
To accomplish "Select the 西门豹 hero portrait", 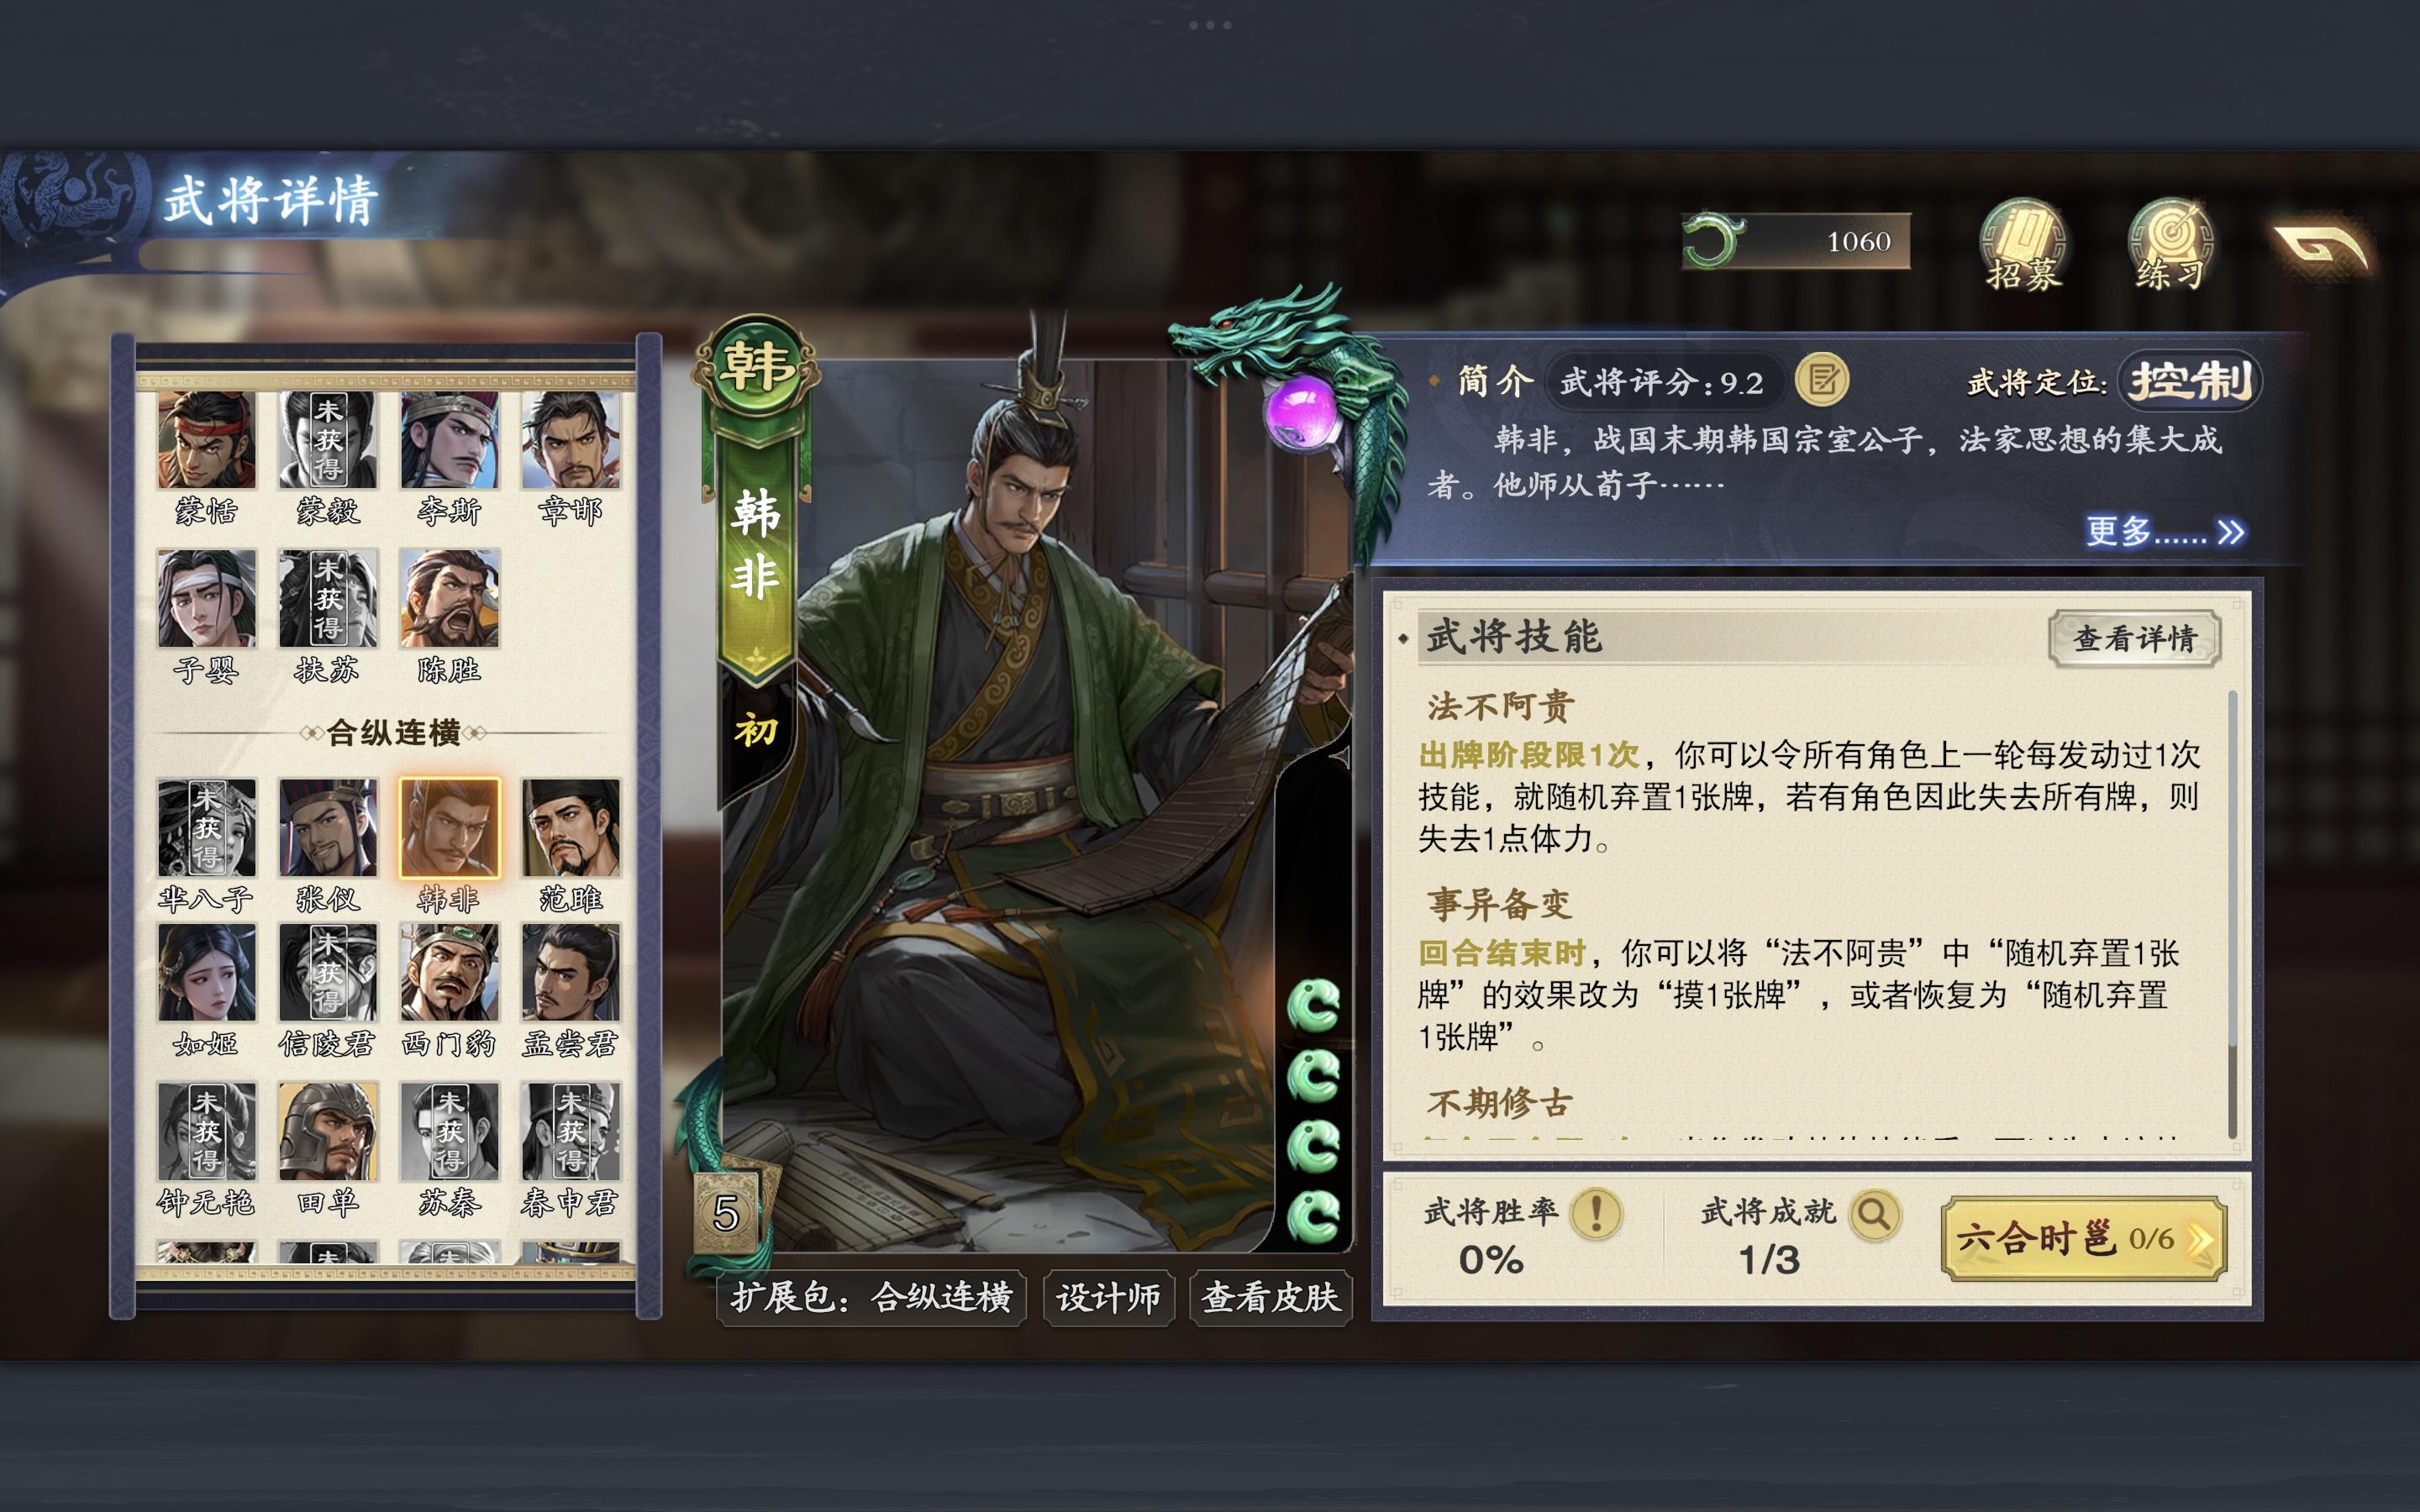I will pos(449,973).
